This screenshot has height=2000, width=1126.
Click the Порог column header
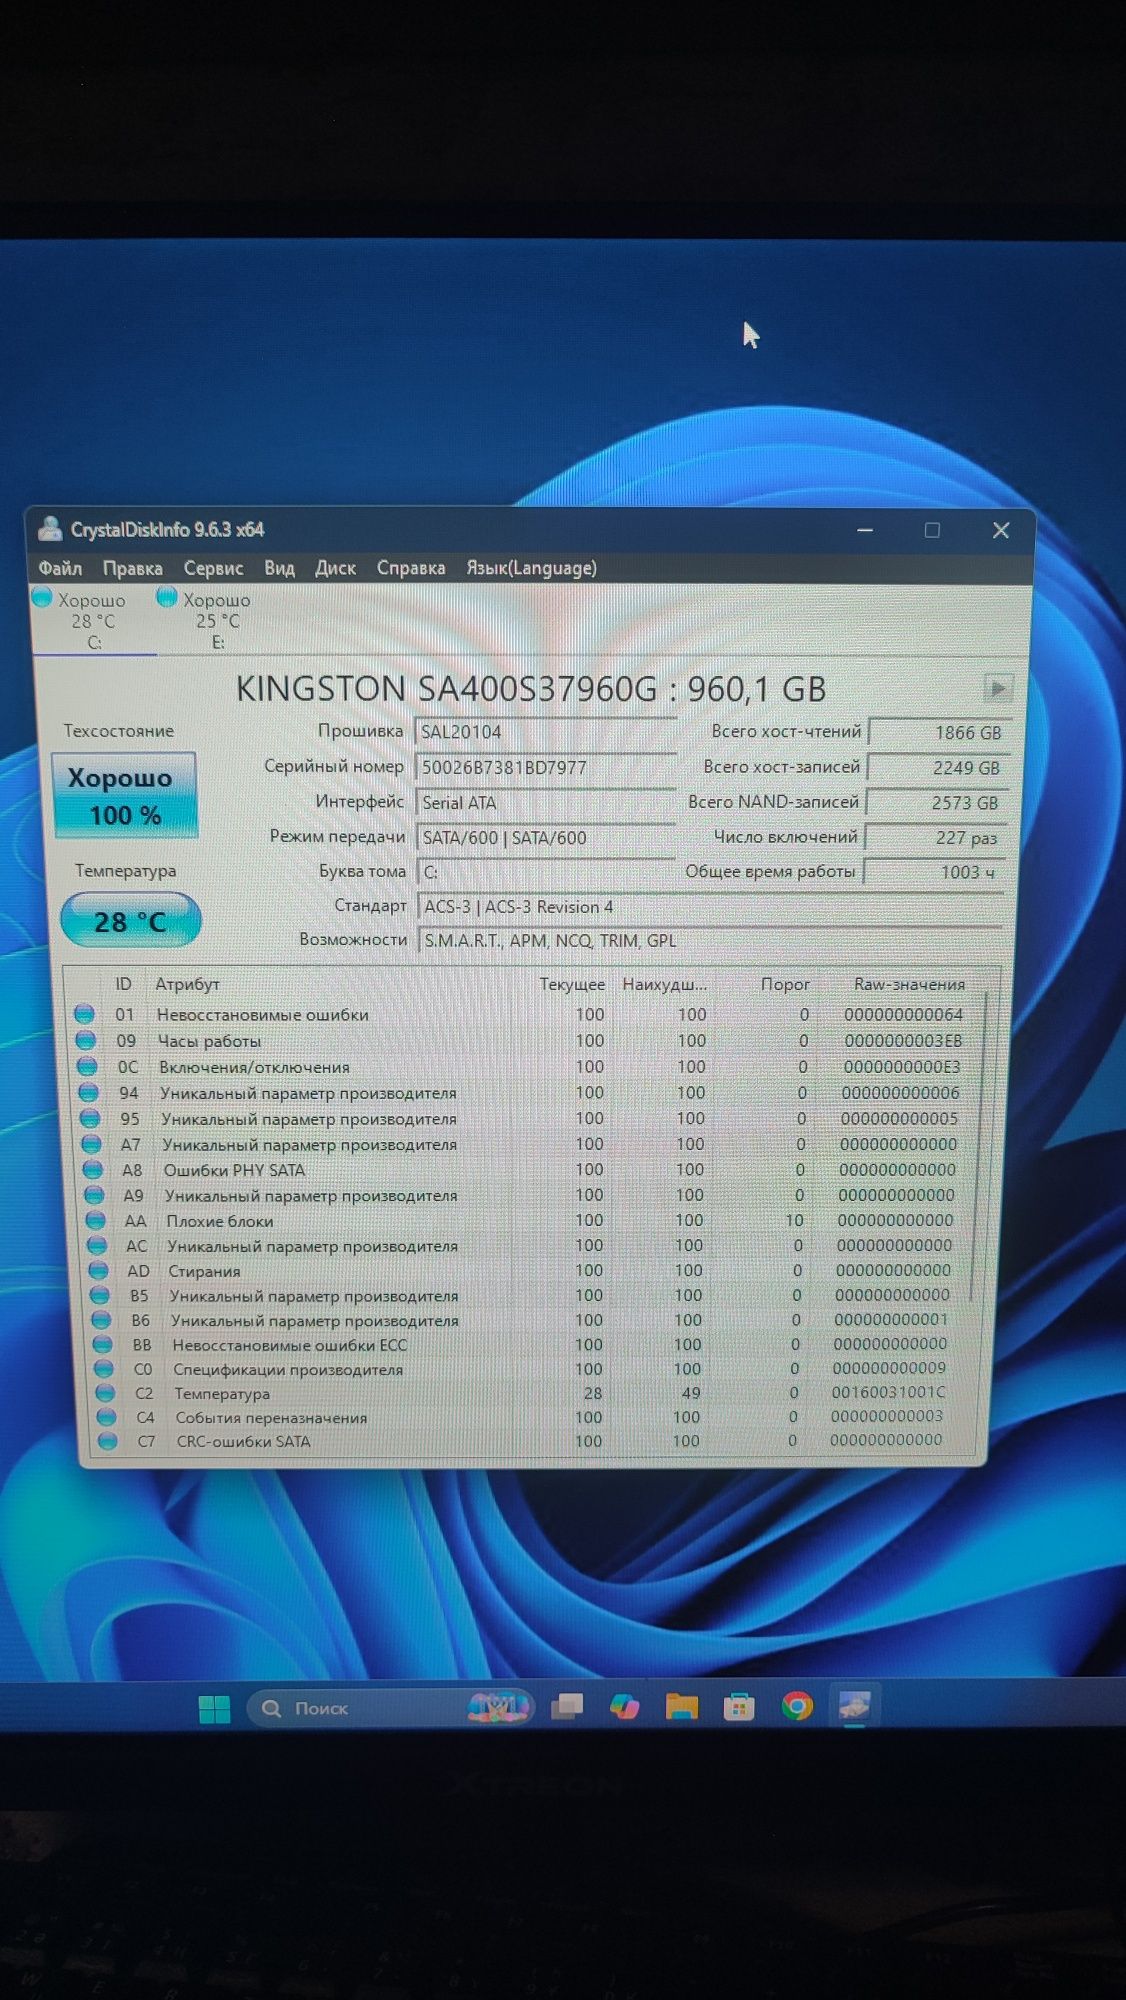[785, 984]
